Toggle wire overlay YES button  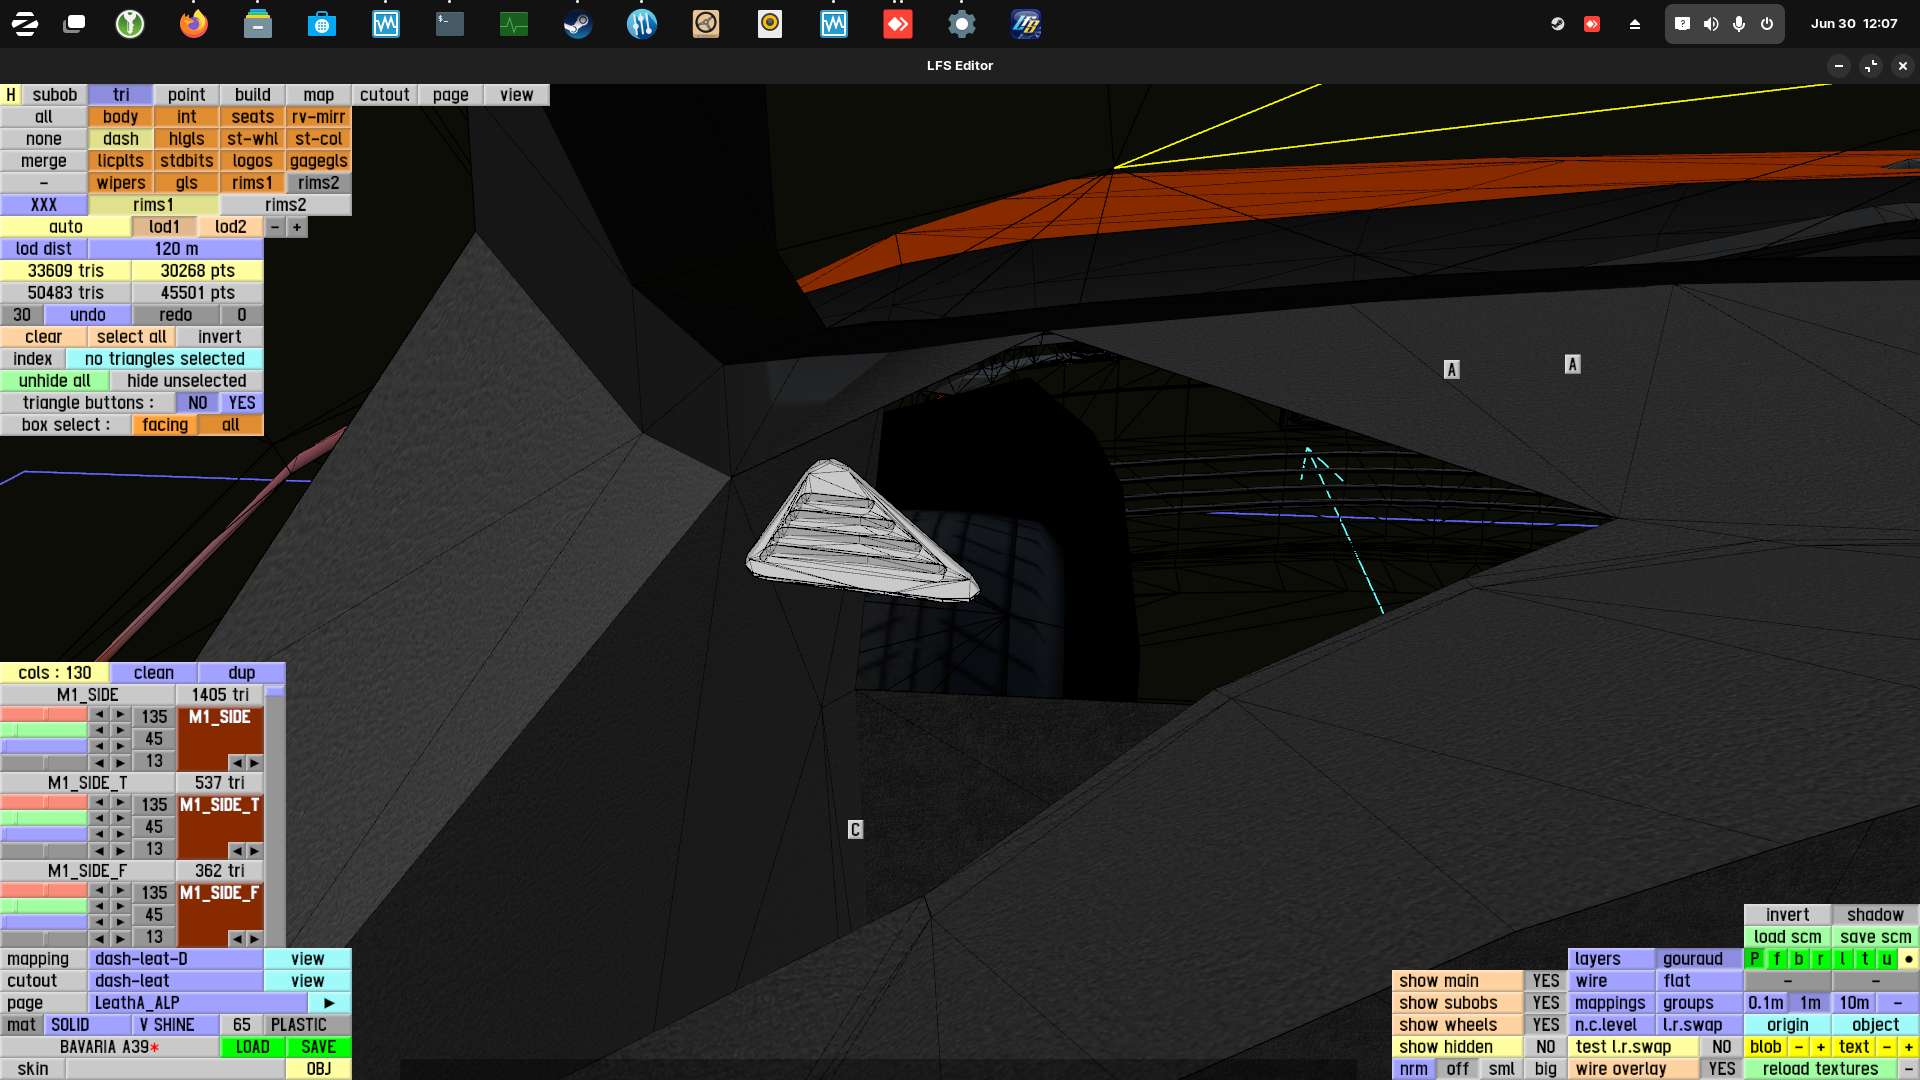tap(1721, 1069)
